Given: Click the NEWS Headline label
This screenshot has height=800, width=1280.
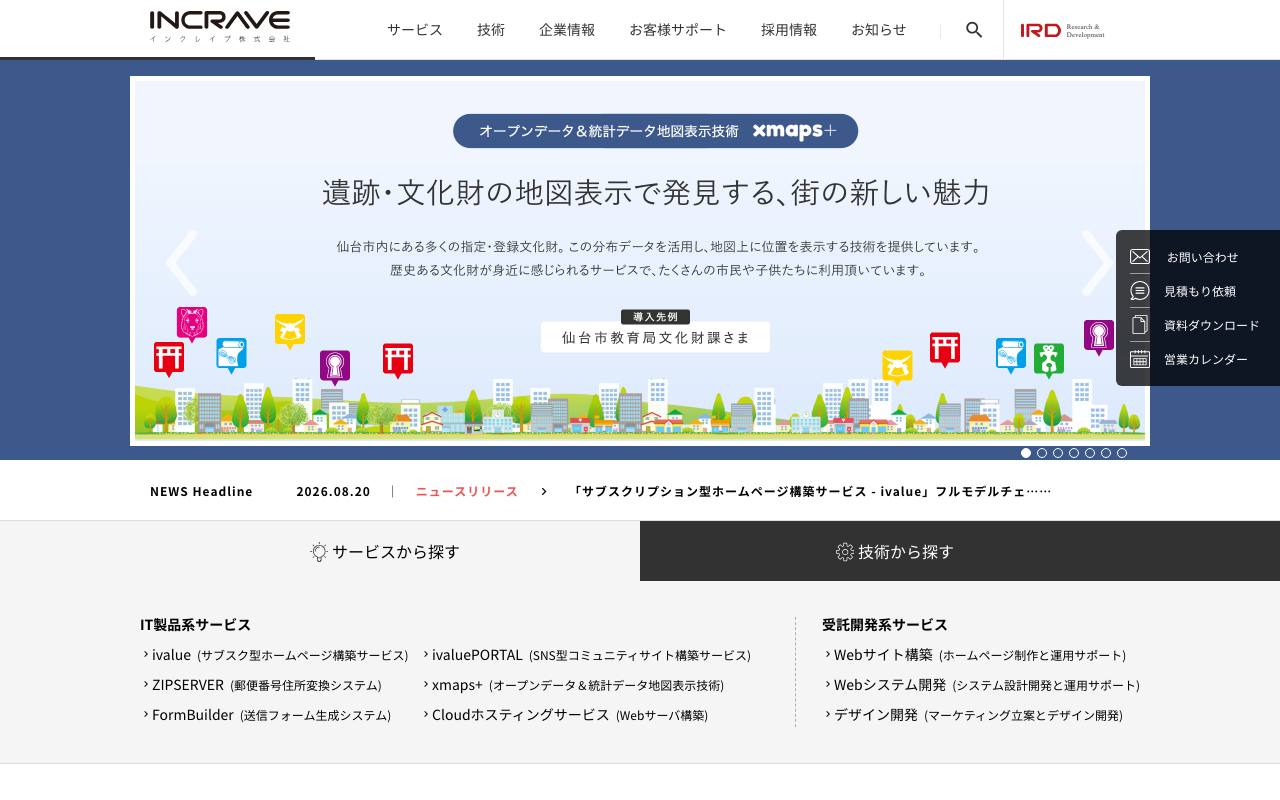Looking at the screenshot, I should pyautogui.click(x=201, y=491).
